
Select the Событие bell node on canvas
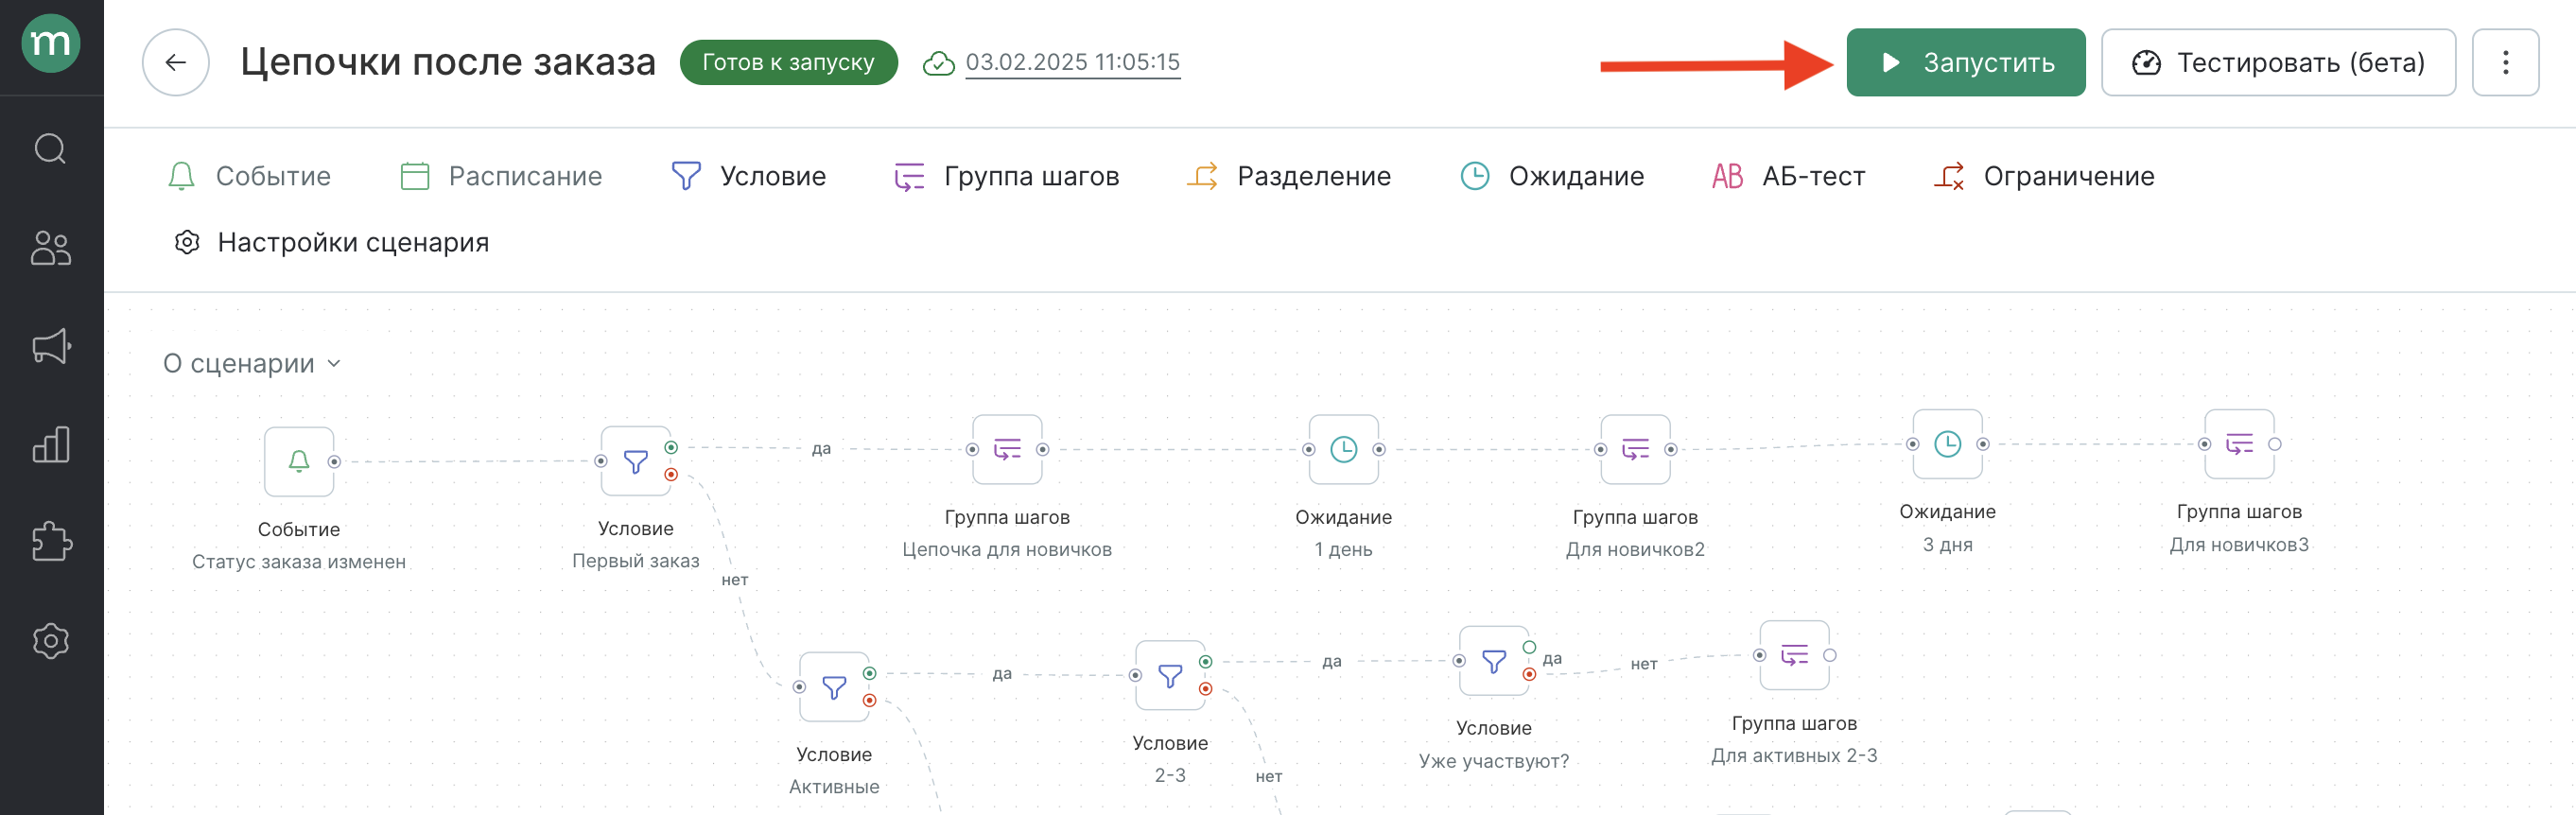[x=299, y=461]
